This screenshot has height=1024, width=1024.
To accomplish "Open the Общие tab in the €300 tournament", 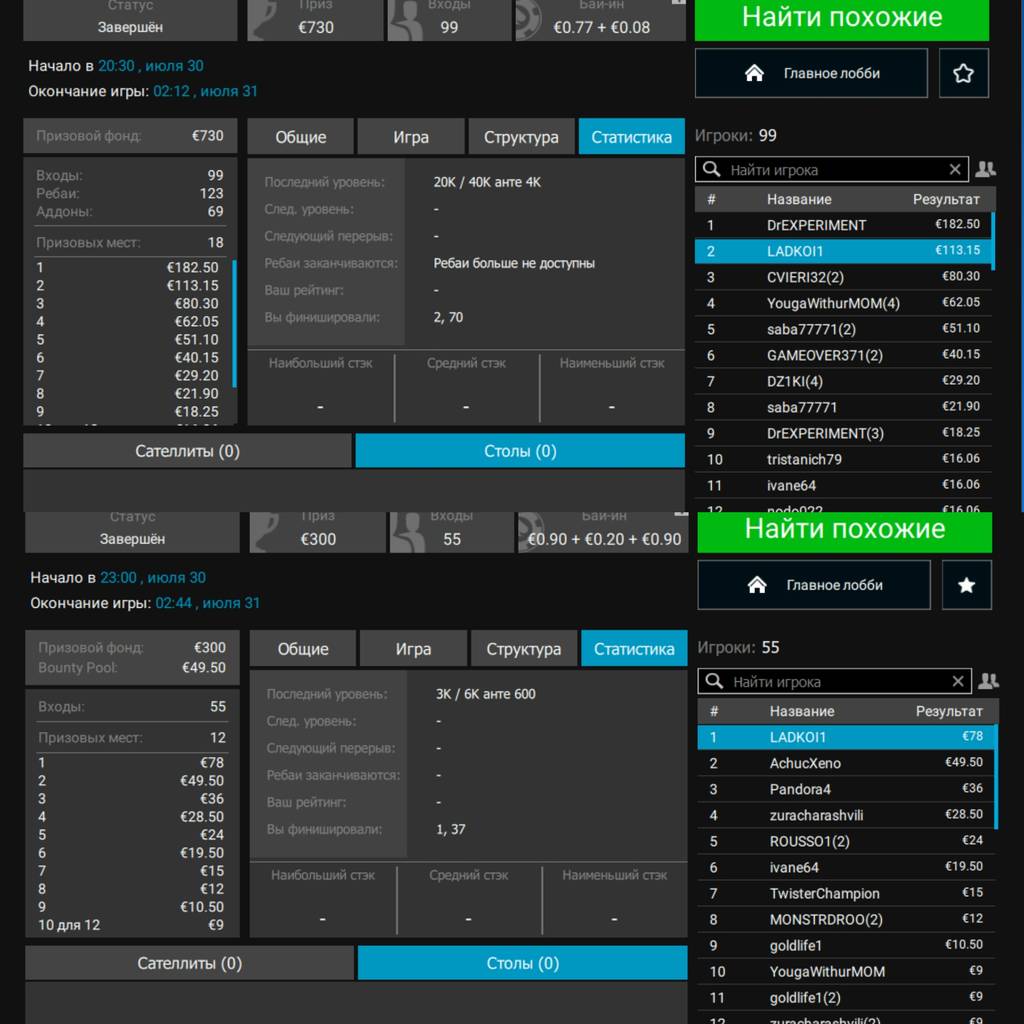I will pyautogui.click(x=303, y=648).
